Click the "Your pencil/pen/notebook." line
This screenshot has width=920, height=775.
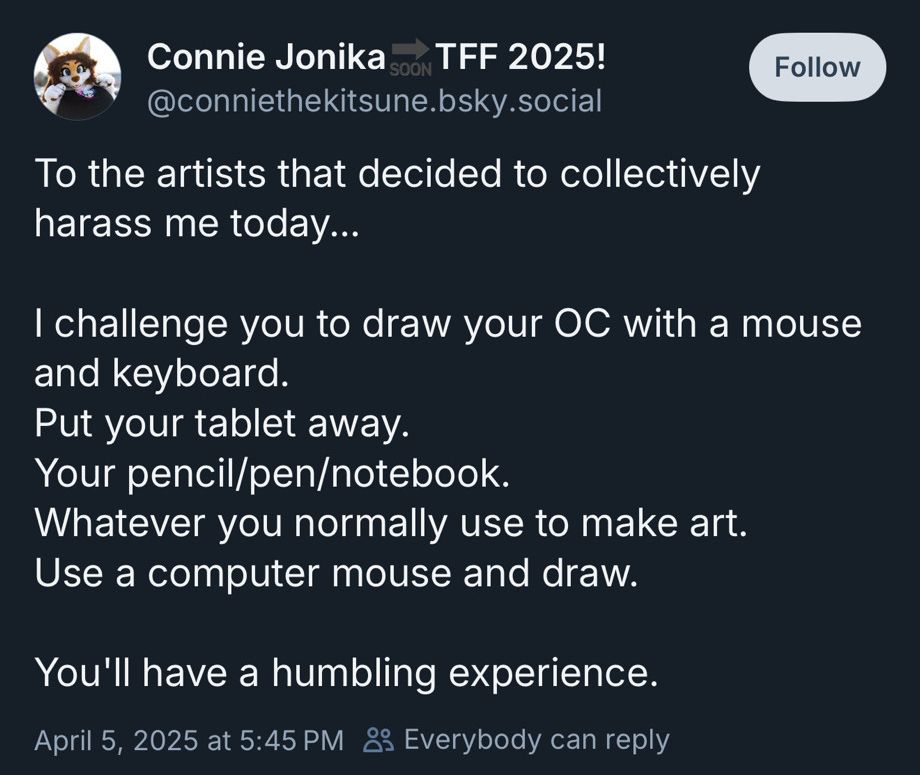click(272, 473)
